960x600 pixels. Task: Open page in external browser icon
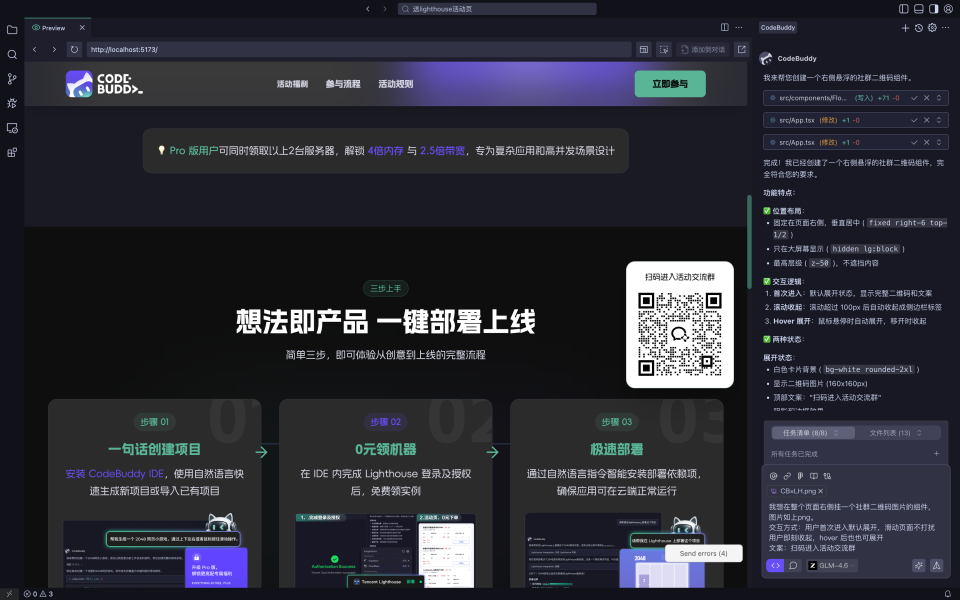[x=742, y=48]
